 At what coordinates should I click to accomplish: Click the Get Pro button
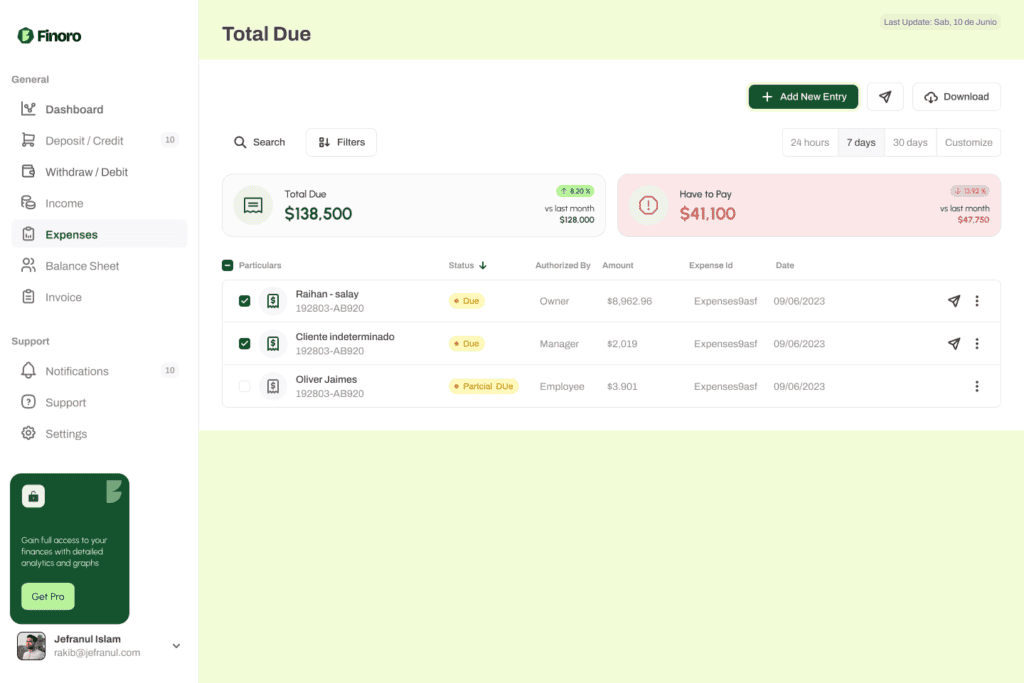click(x=48, y=596)
